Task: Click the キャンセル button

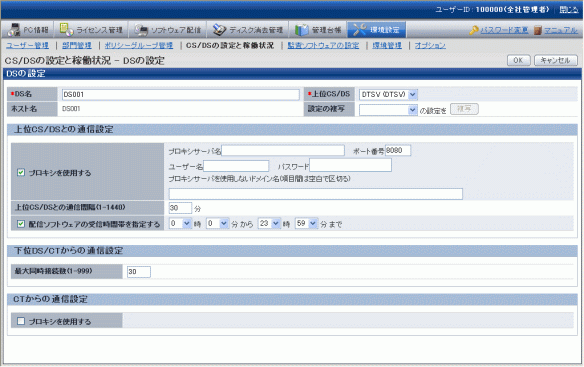Action: (x=556, y=60)
